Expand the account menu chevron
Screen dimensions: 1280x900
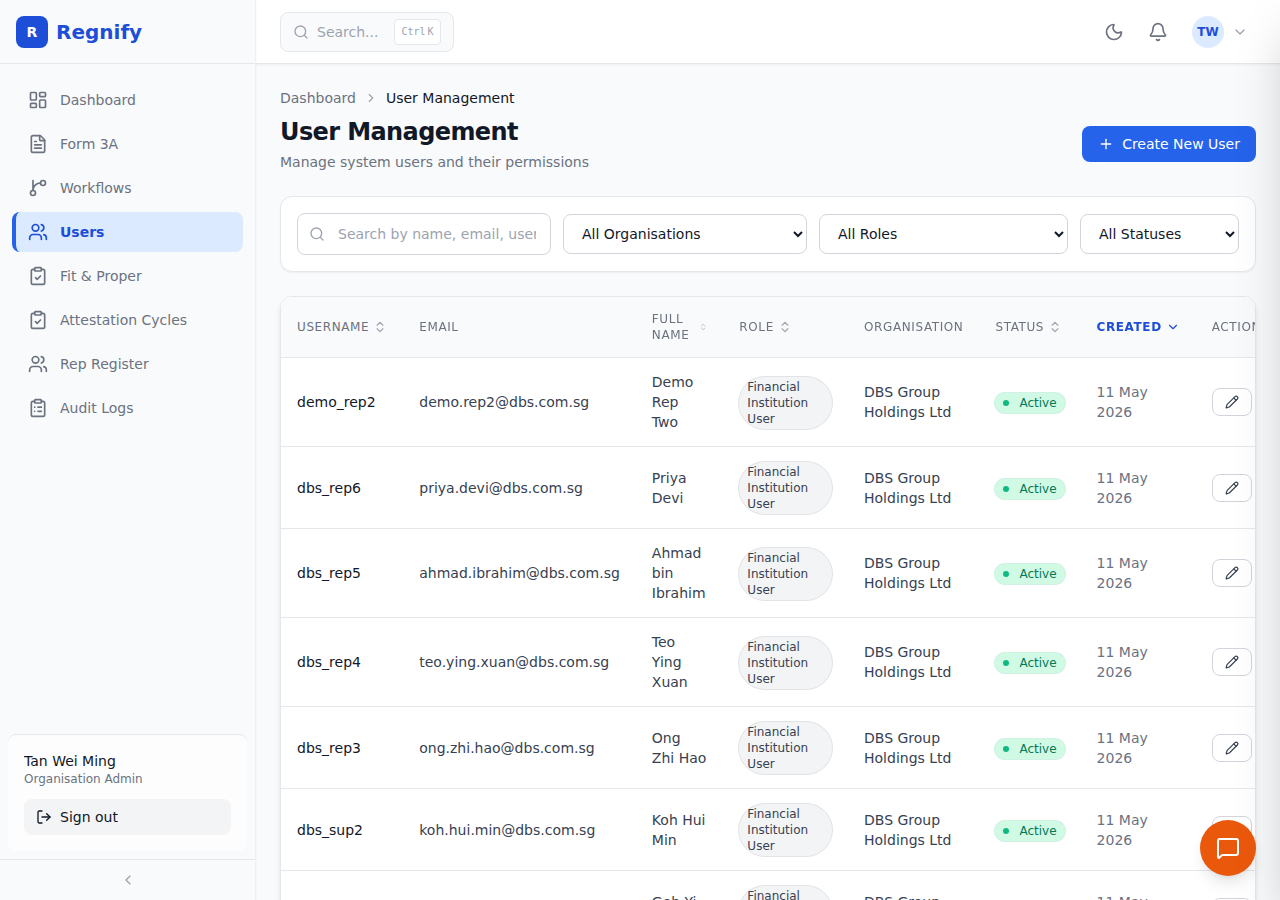1240,32
